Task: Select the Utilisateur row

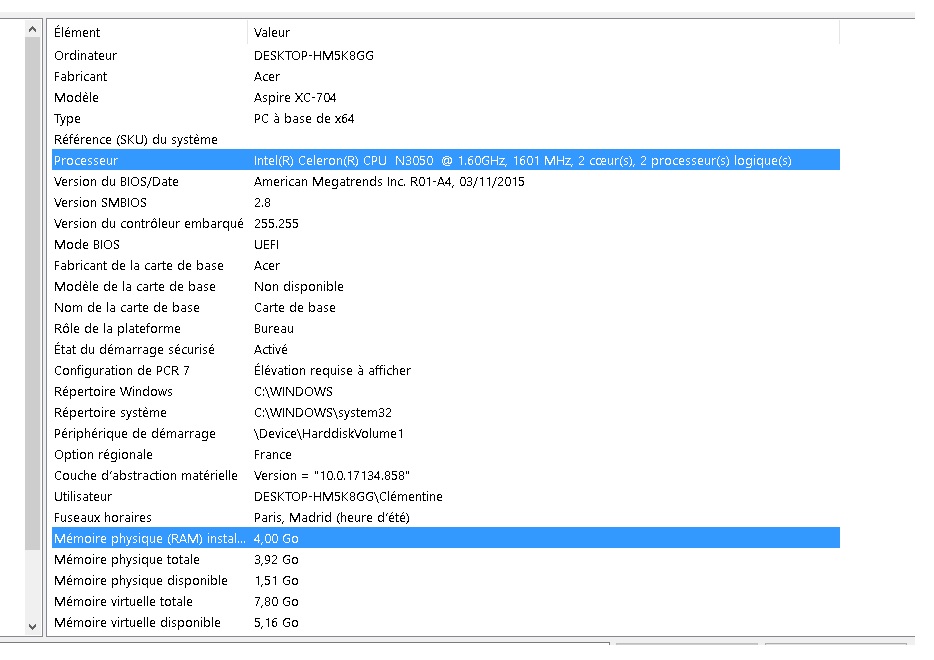Action: (446, 496)
